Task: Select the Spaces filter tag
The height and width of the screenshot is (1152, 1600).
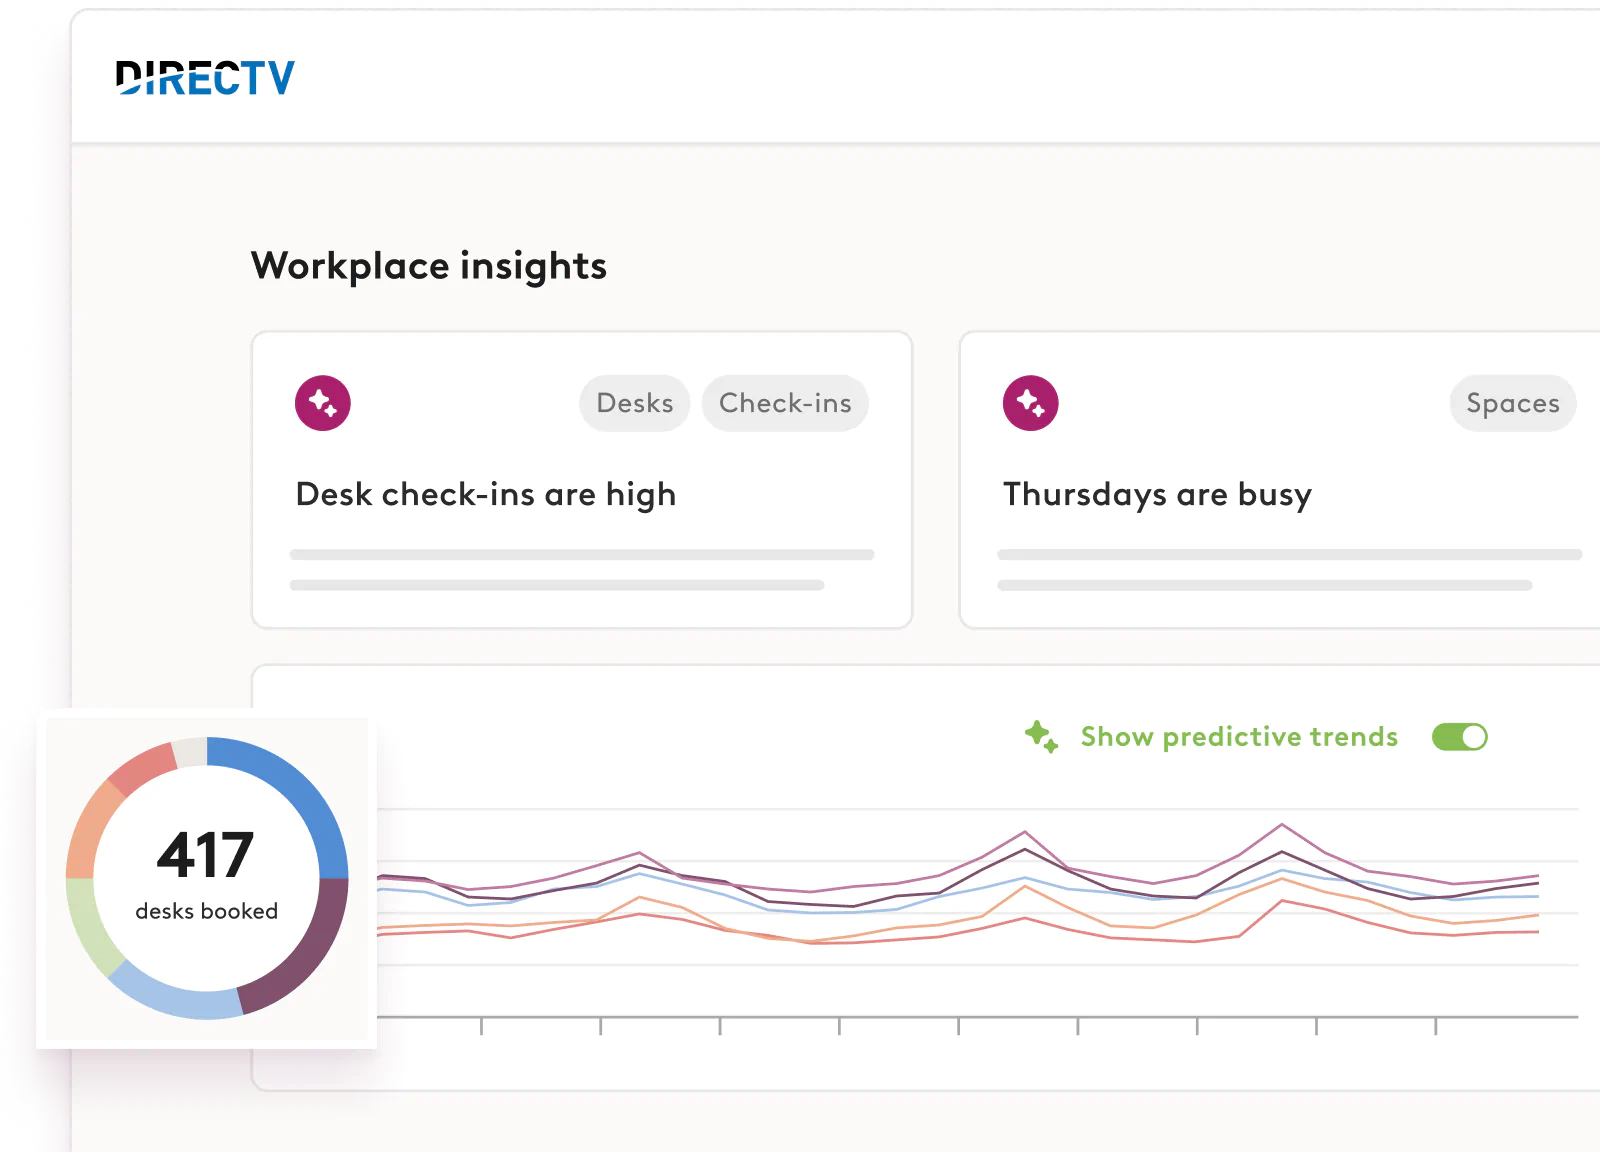Action: [1513, 403]
